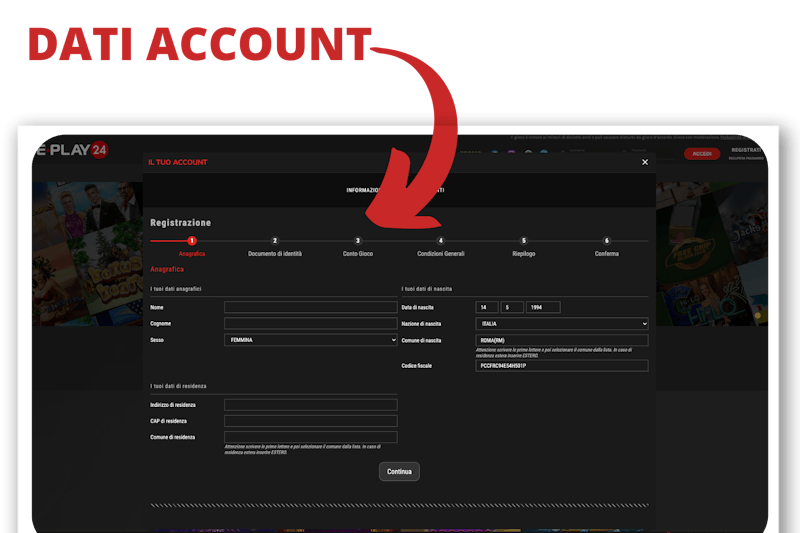The height and width of the screenshot is (533, 800).
Task: Click step 4 Condizioni Generali circle
Action: click(x=440, y=241)
